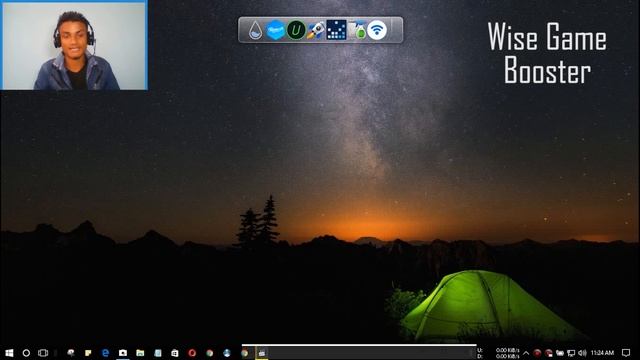Open the Action Center notifications icon
Screen dimensions: 640x360
(626, 353)
